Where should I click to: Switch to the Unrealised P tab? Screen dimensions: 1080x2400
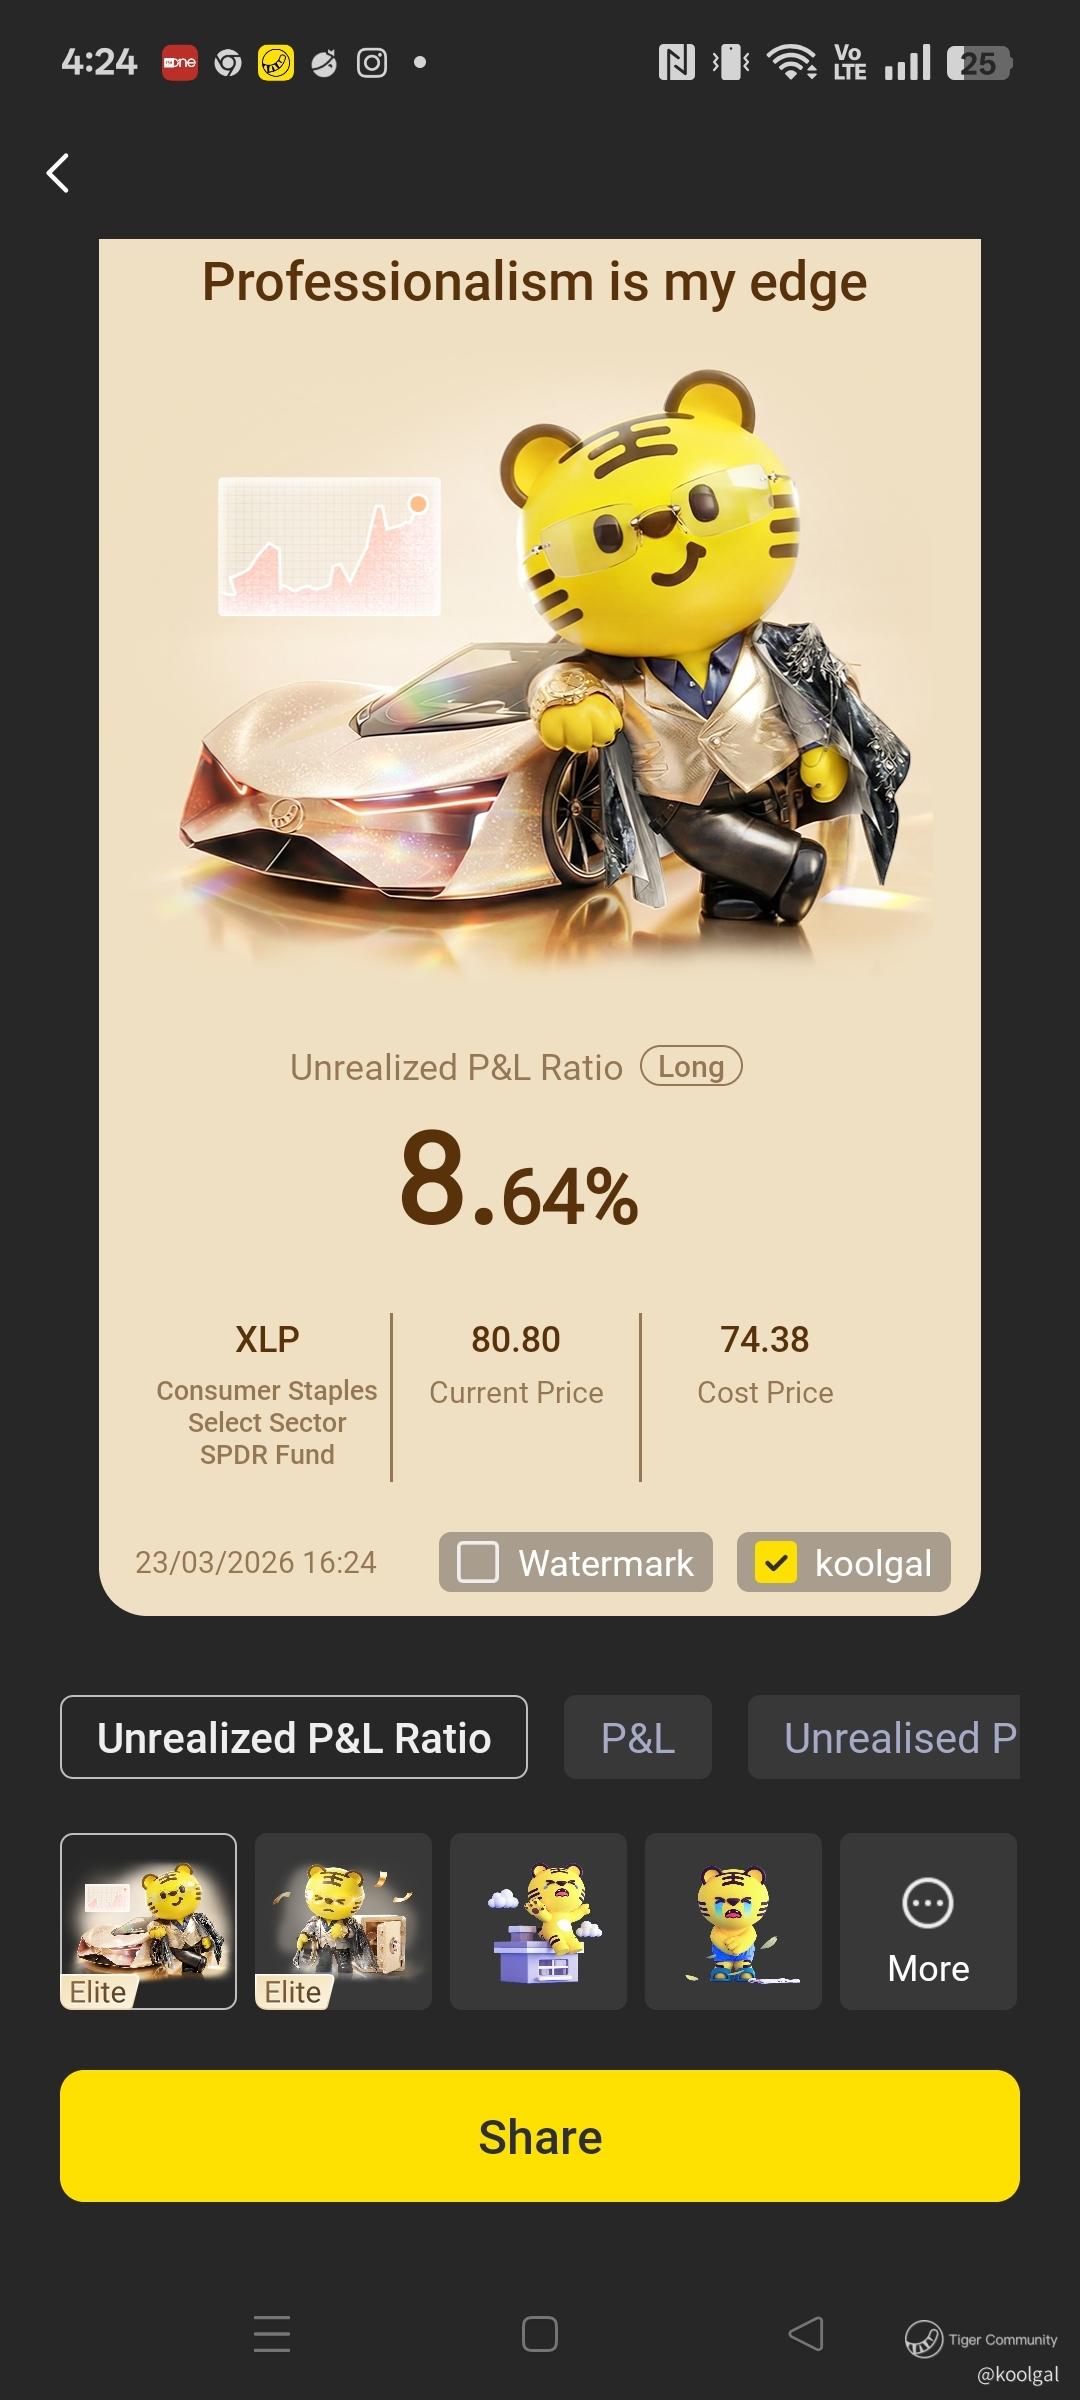pyautogui.click(x=884, y=1737)
